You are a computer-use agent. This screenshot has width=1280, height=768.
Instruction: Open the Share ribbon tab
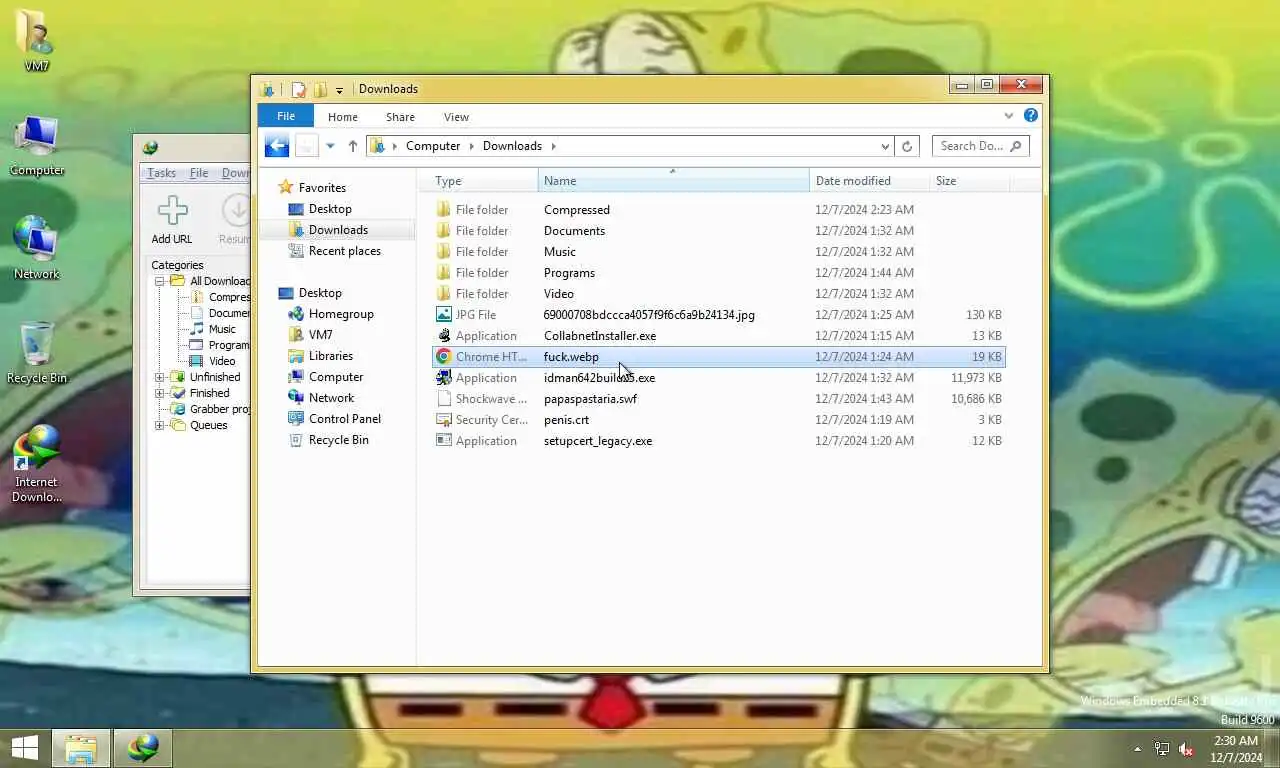click(x=400, y=117)
